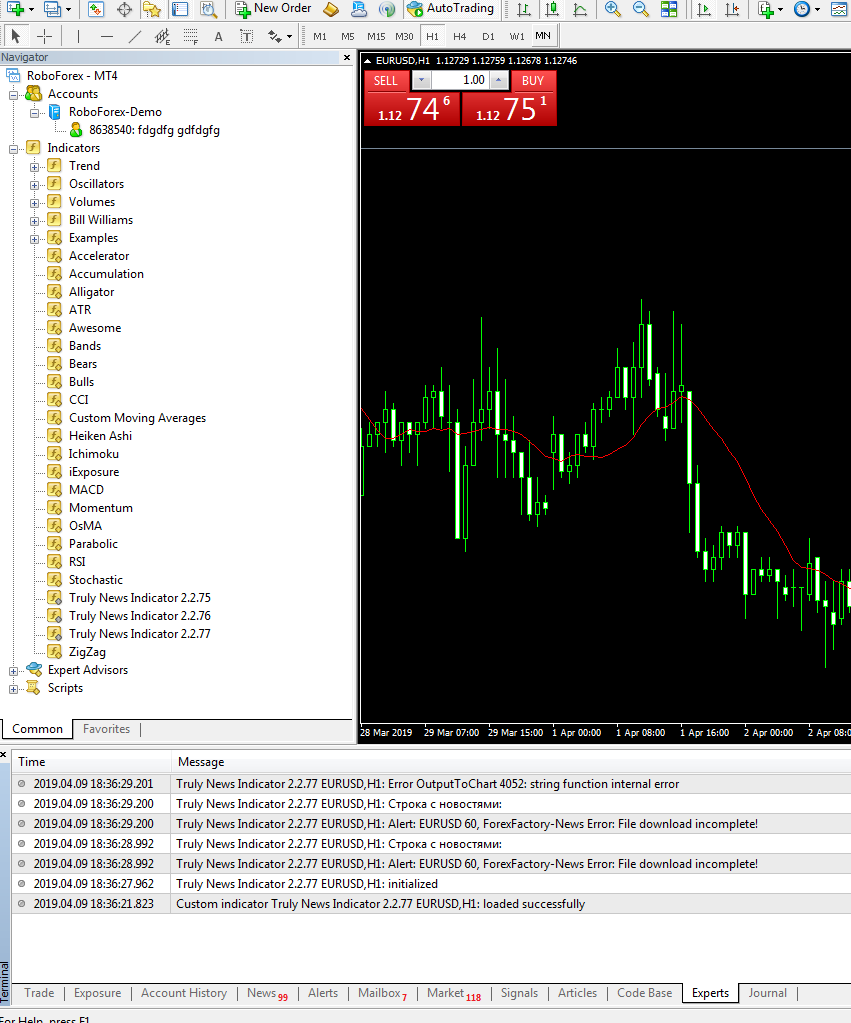This screenshot has width=851, height=1023.
Task: Select the vertical line drawing tool
Action: [x=78, y=36]
